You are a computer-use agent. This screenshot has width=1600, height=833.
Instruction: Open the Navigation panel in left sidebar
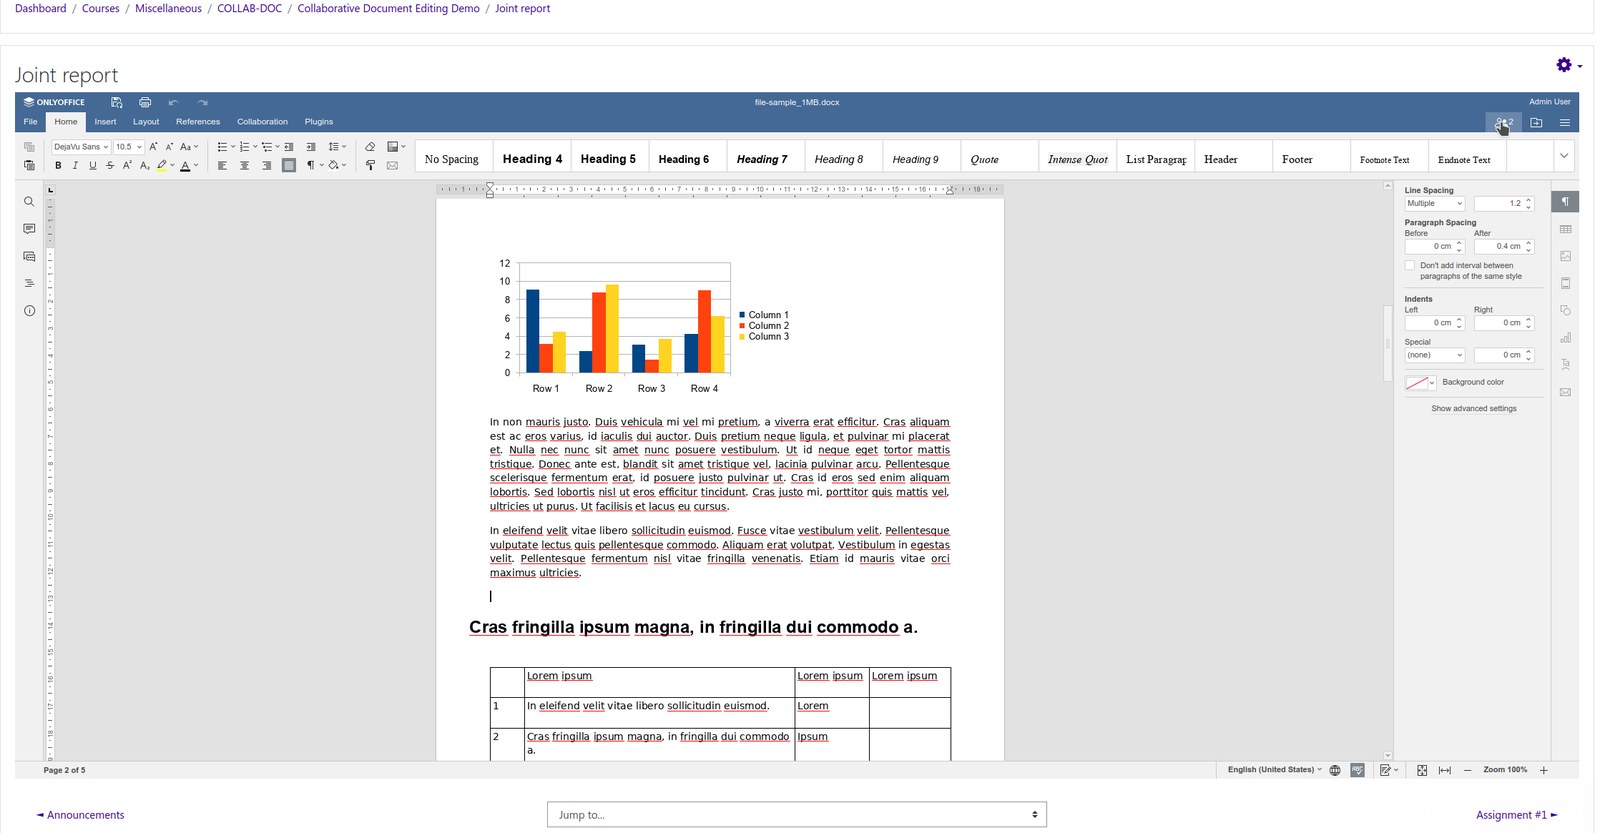coord(29,284)
